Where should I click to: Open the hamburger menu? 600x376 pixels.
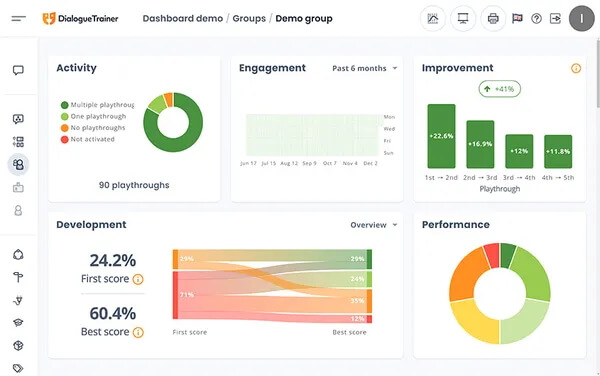pyautogui.click(x=18, y=18)
